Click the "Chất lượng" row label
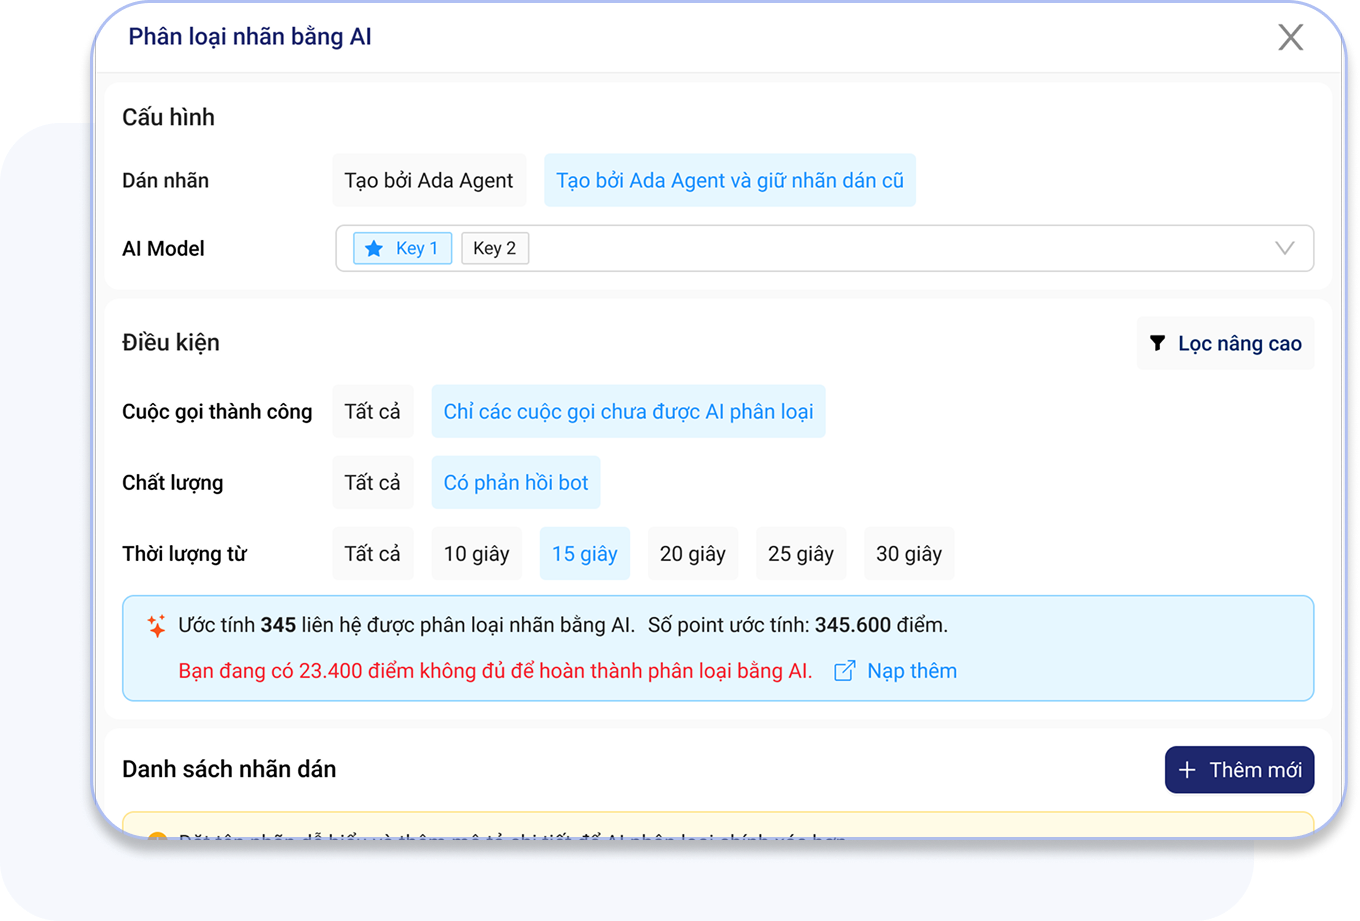The width and height of the screenshot is (1360, 921). click(x=173, y=483)
